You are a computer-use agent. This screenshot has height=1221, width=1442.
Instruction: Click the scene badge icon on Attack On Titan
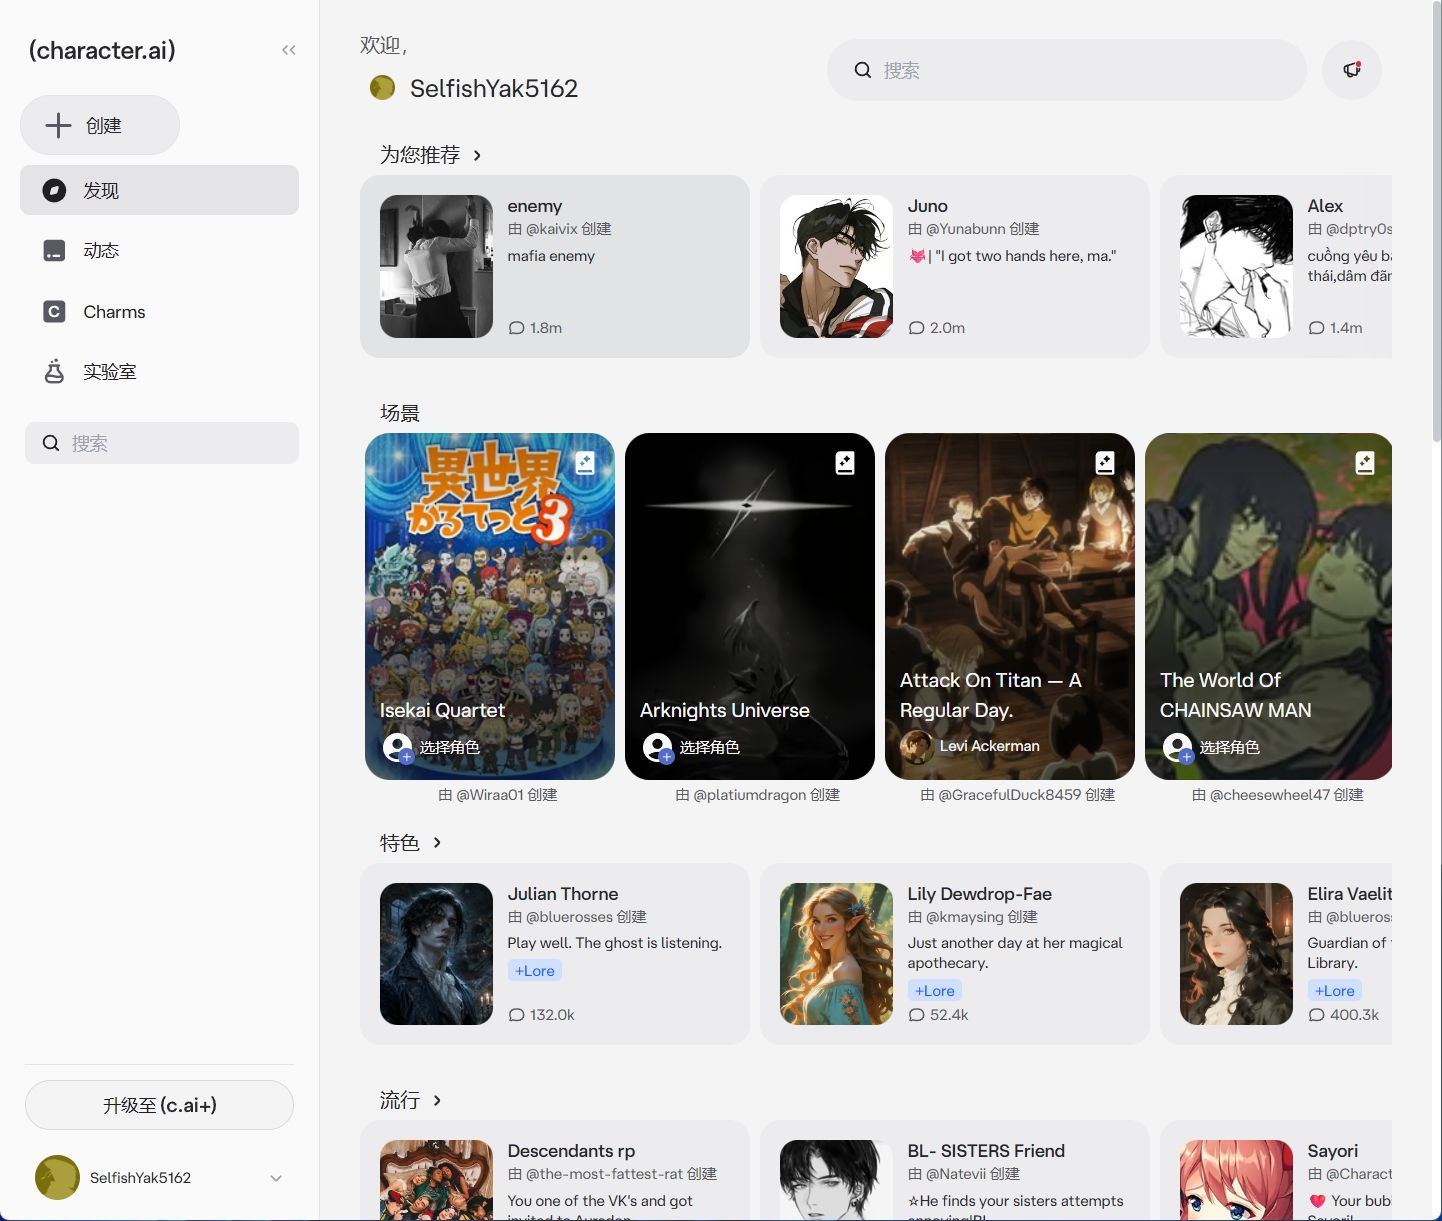(x=1105, y=462)
